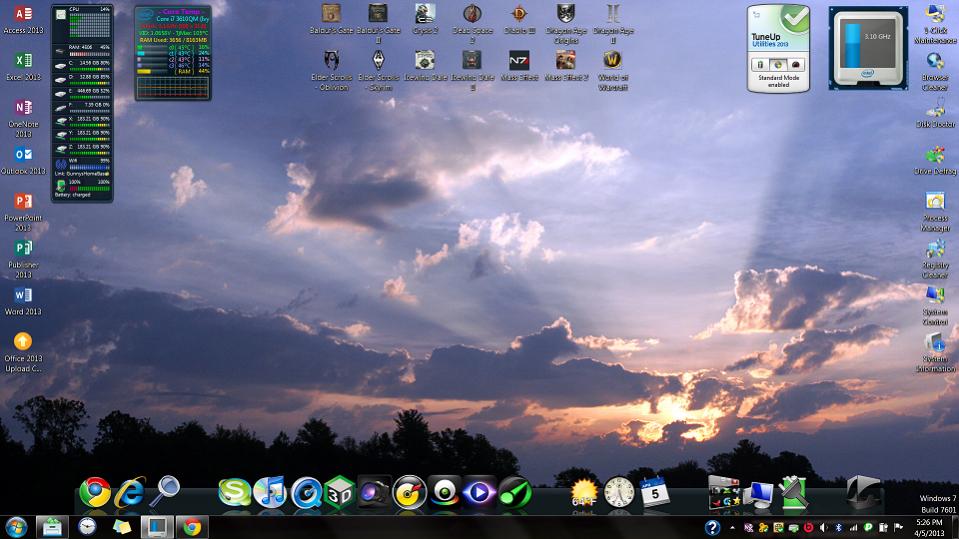The image size is (959, 539).
Task: Select the Elder Scrolls Skyrim shortcut
Action: click(x=378, y=70)
